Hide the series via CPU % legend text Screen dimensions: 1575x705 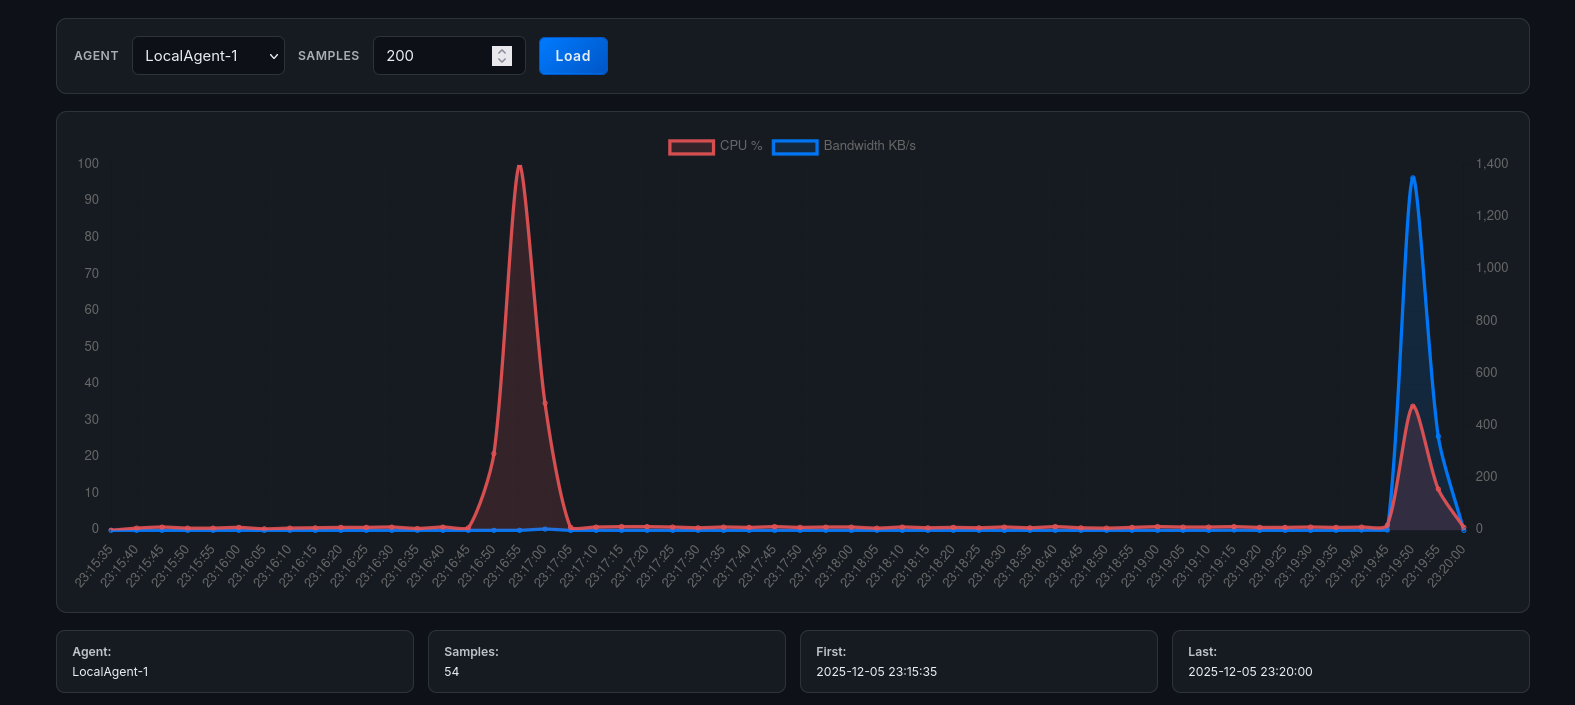pos(741,146)
